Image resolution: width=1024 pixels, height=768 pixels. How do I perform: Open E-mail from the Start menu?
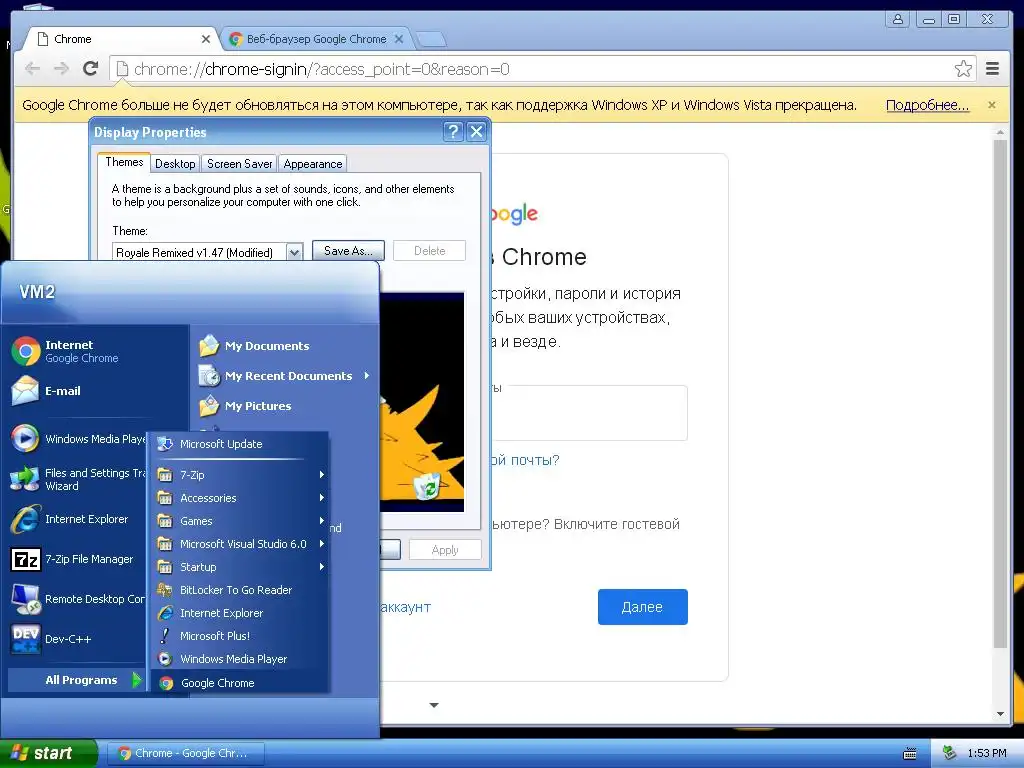46,391
